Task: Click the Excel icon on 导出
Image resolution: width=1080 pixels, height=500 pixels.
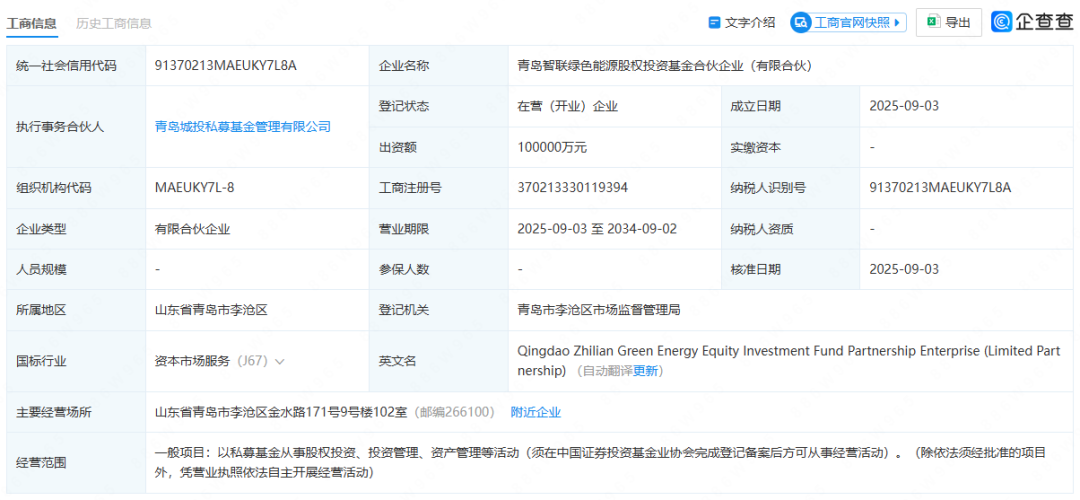Action: pyautogui.click(x=933, y=22)
